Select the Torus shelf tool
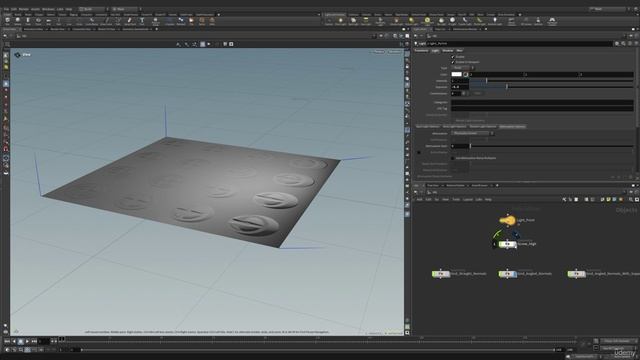 pyautogui.click(x=38, y=21)
